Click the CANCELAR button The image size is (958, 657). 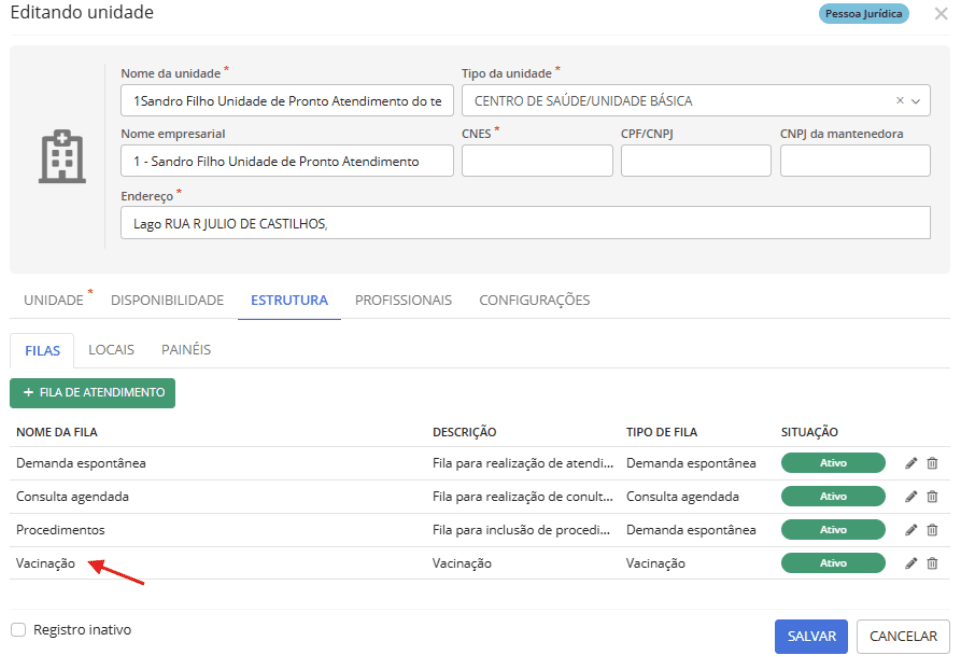point(903,636)
